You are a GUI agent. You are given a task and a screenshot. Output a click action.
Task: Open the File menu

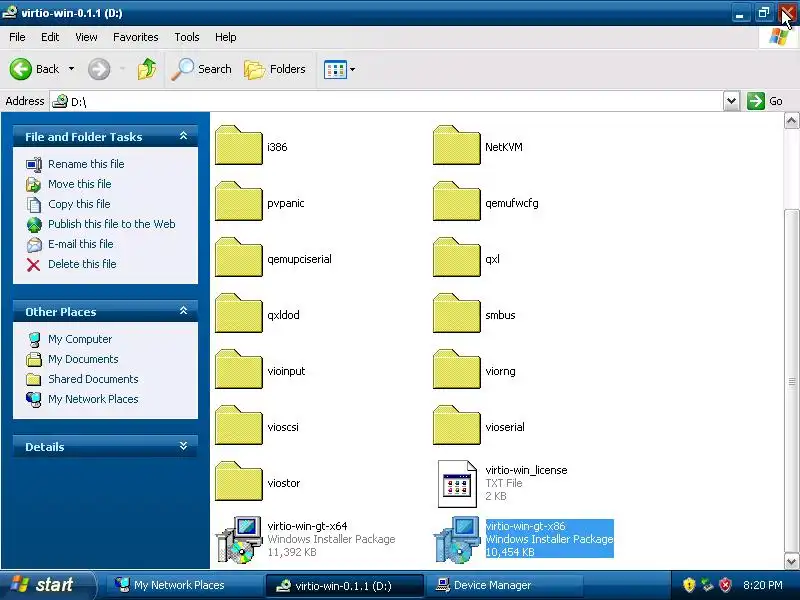click(x=17, y=37)
